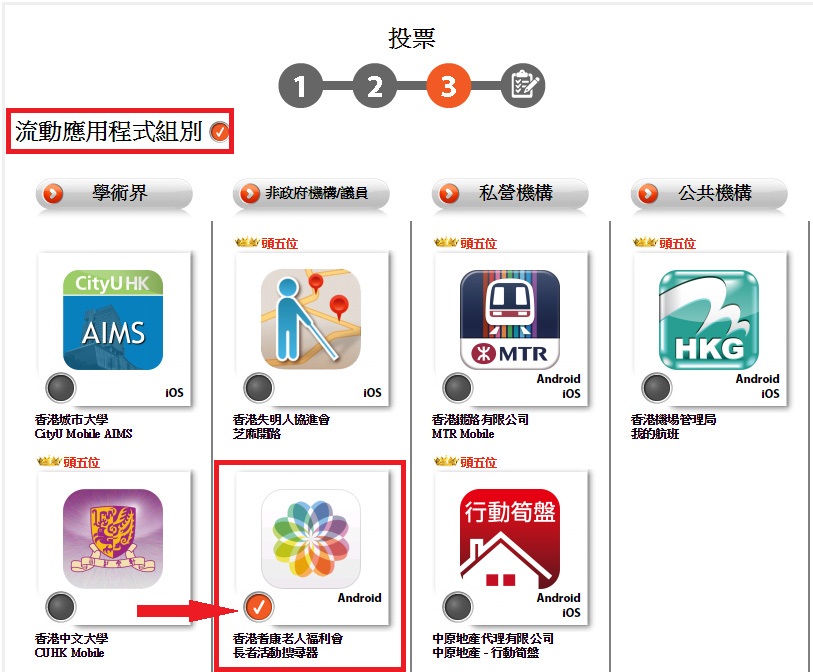Open the colorful flower elderly activity app icon
Viewport: 813px width, 672px height.
point(311,538)
